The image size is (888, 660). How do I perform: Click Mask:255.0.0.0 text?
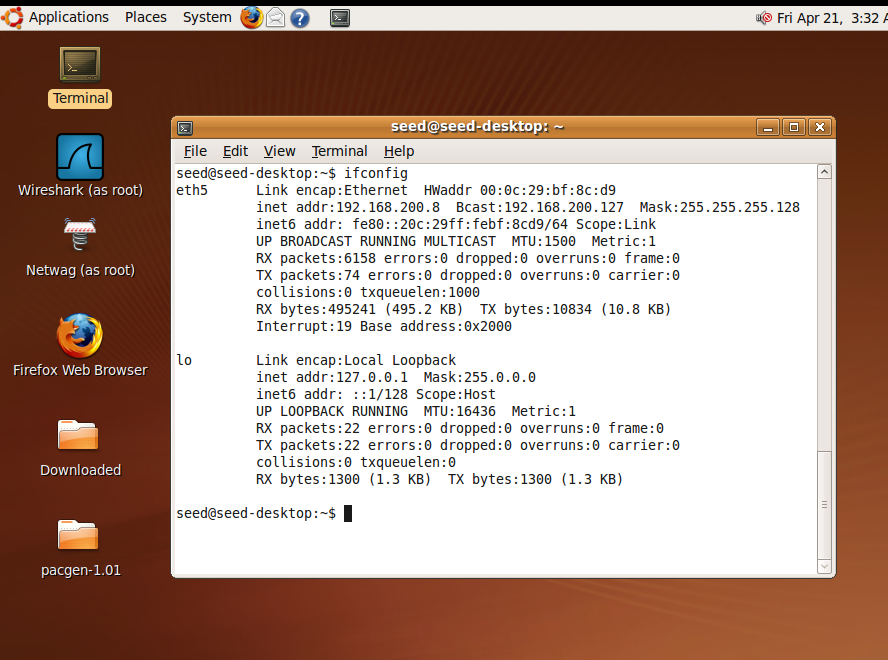[x=479, y=377]
